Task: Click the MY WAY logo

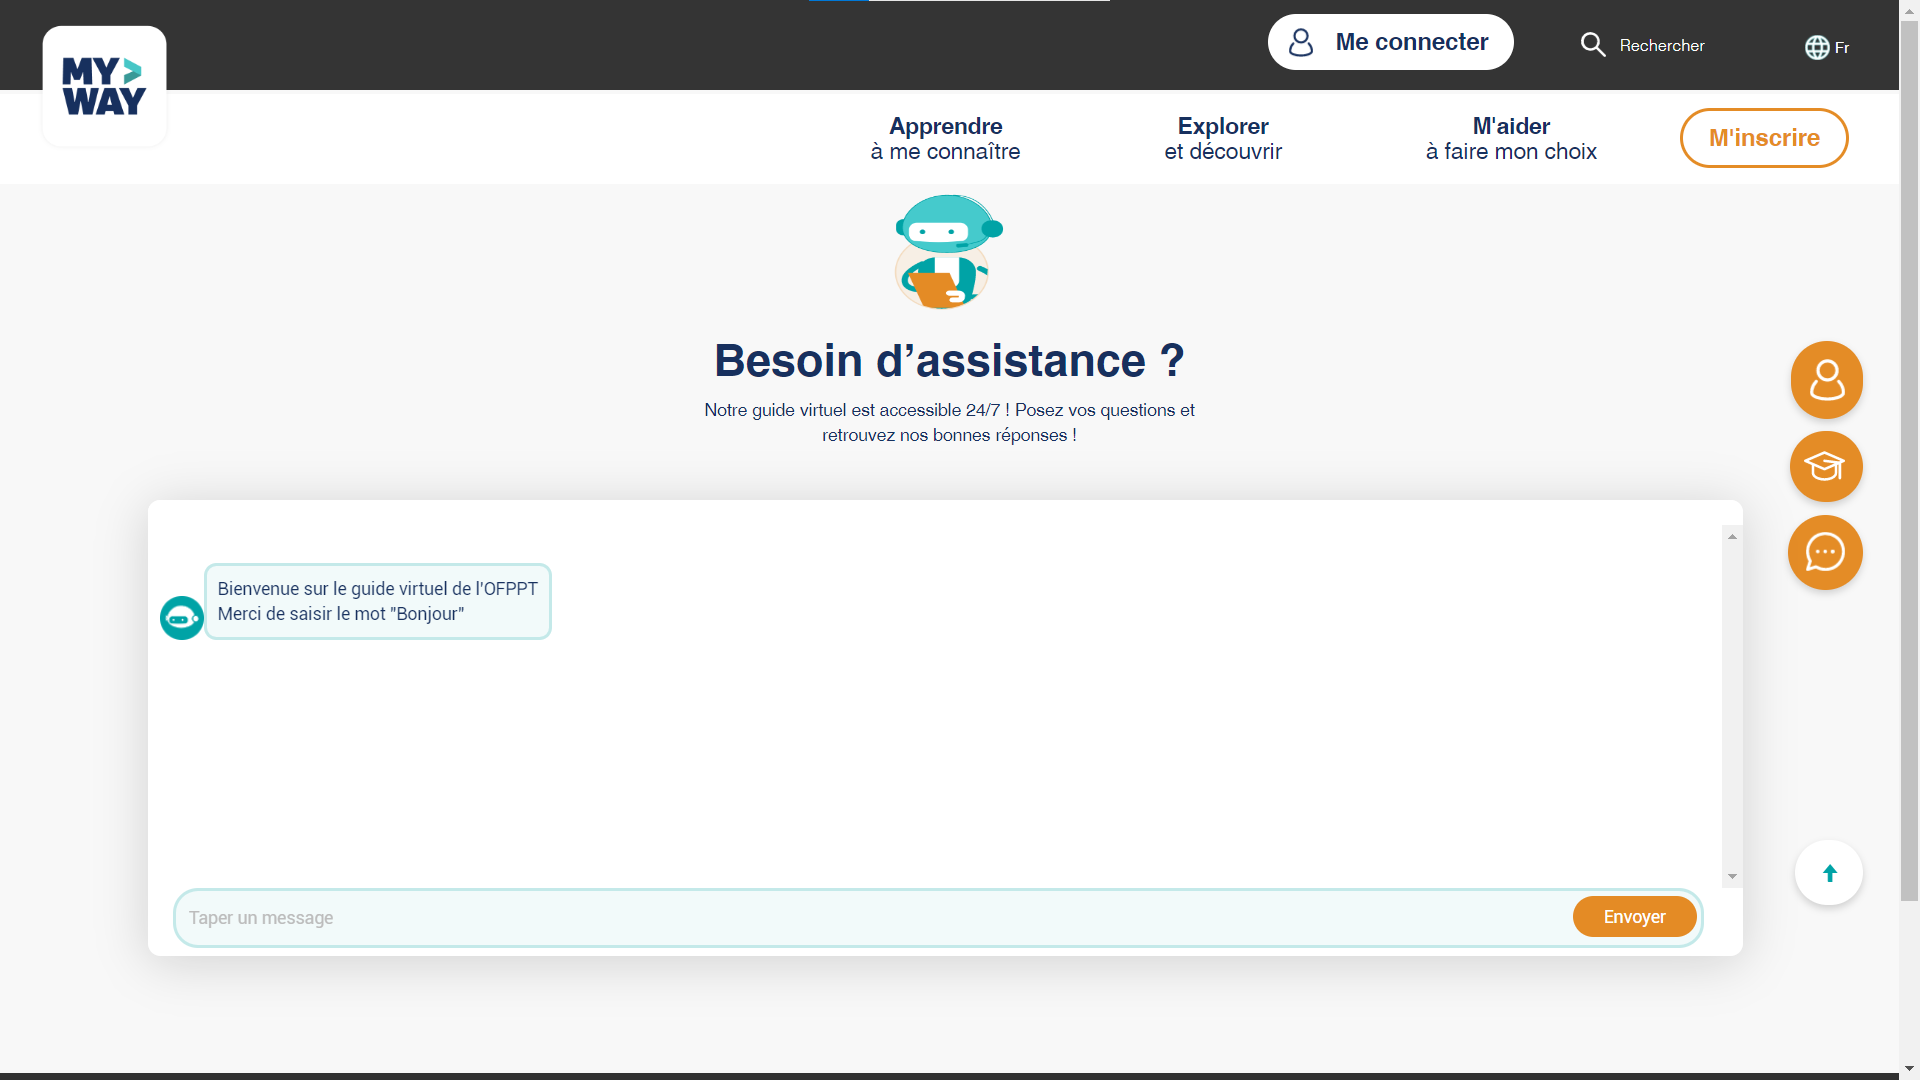Action: click(104, 86)
